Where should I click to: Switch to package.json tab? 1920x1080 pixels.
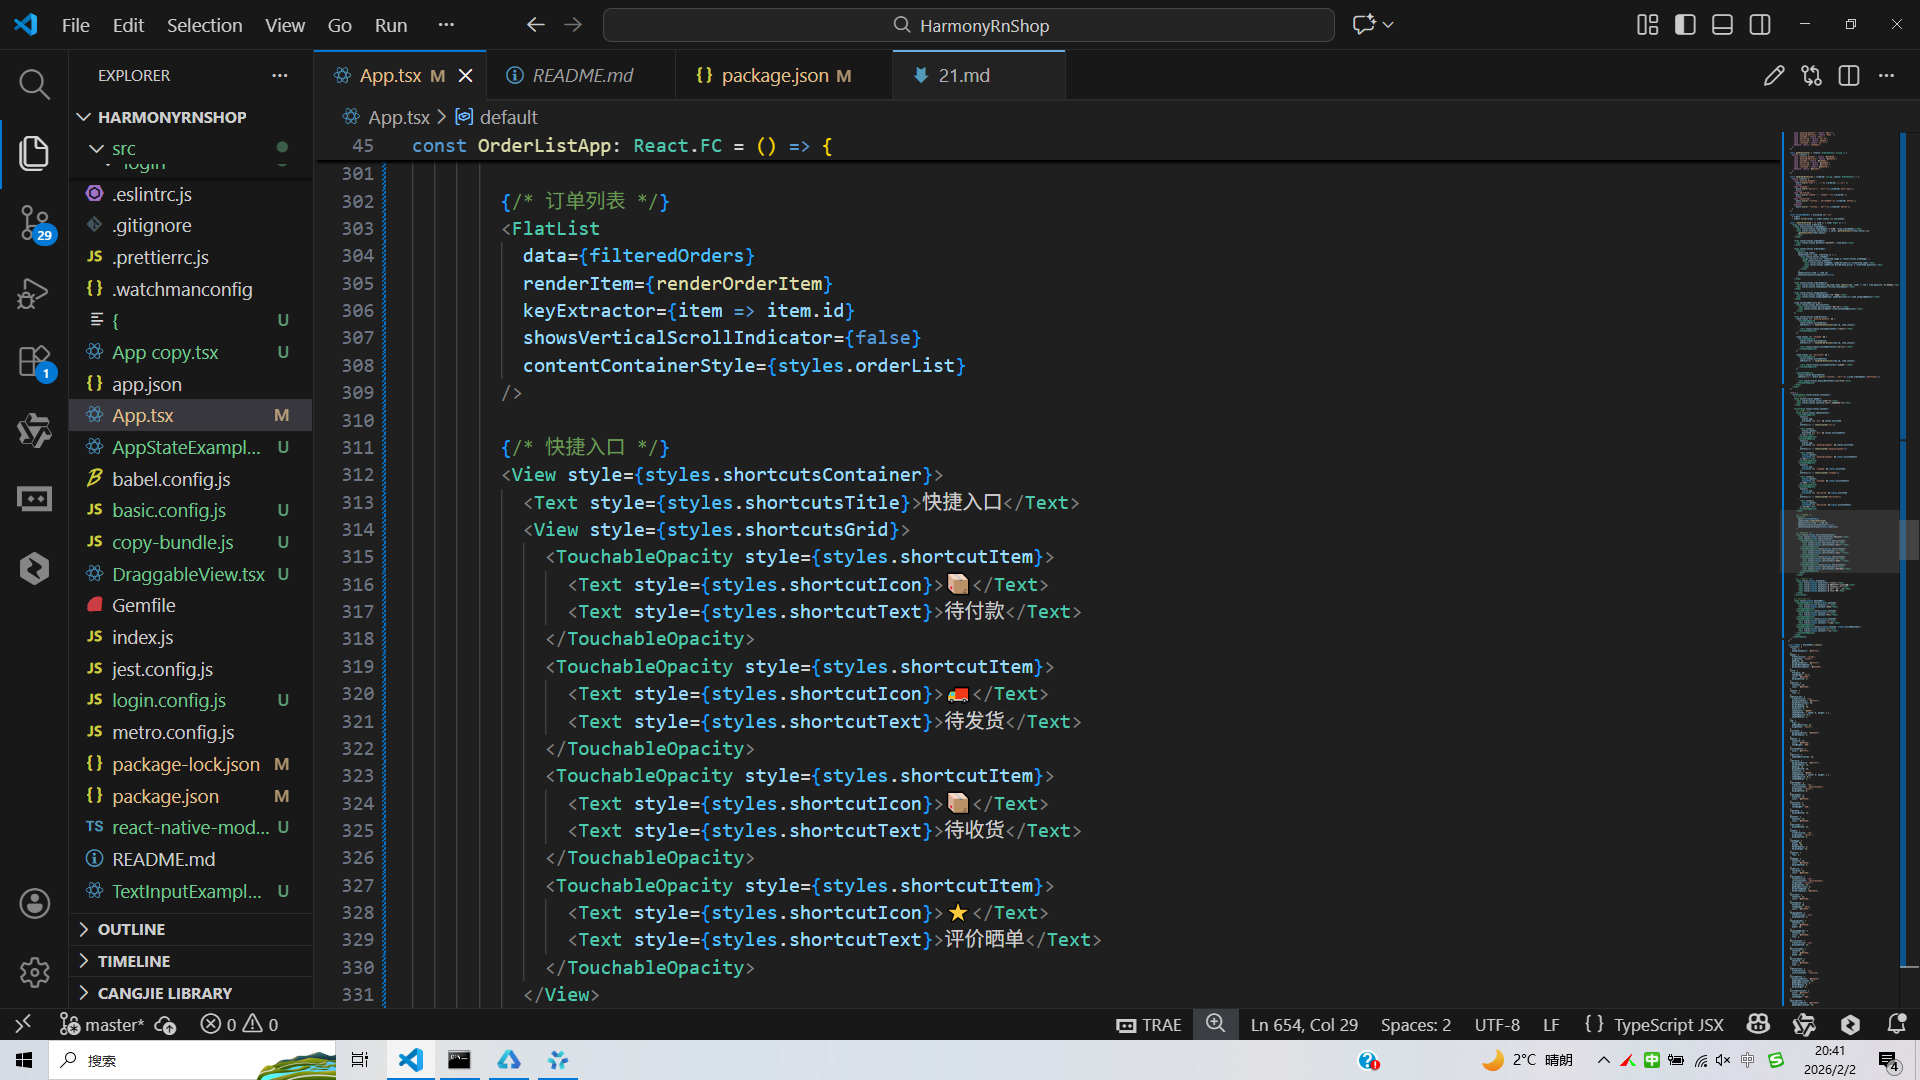774,76
